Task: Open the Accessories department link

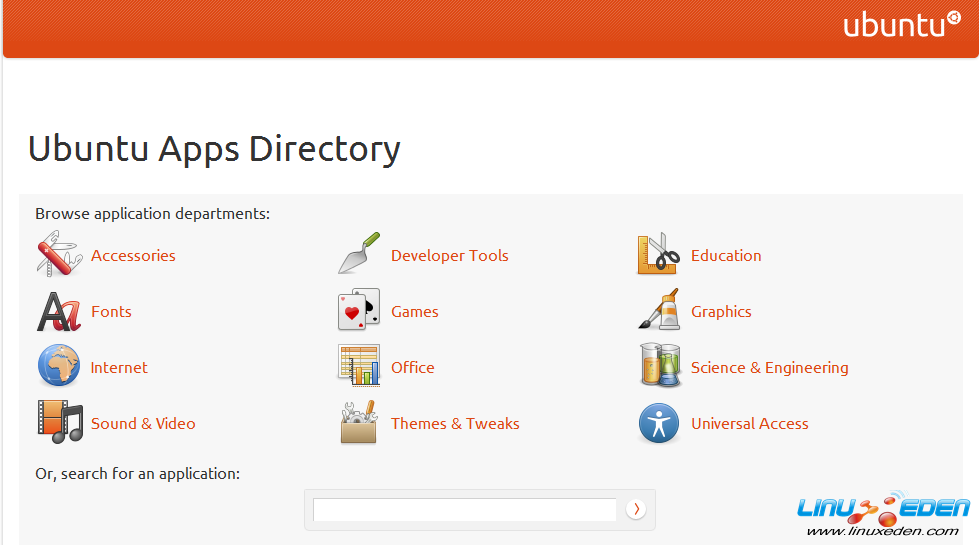Action: tap(133, 255)
